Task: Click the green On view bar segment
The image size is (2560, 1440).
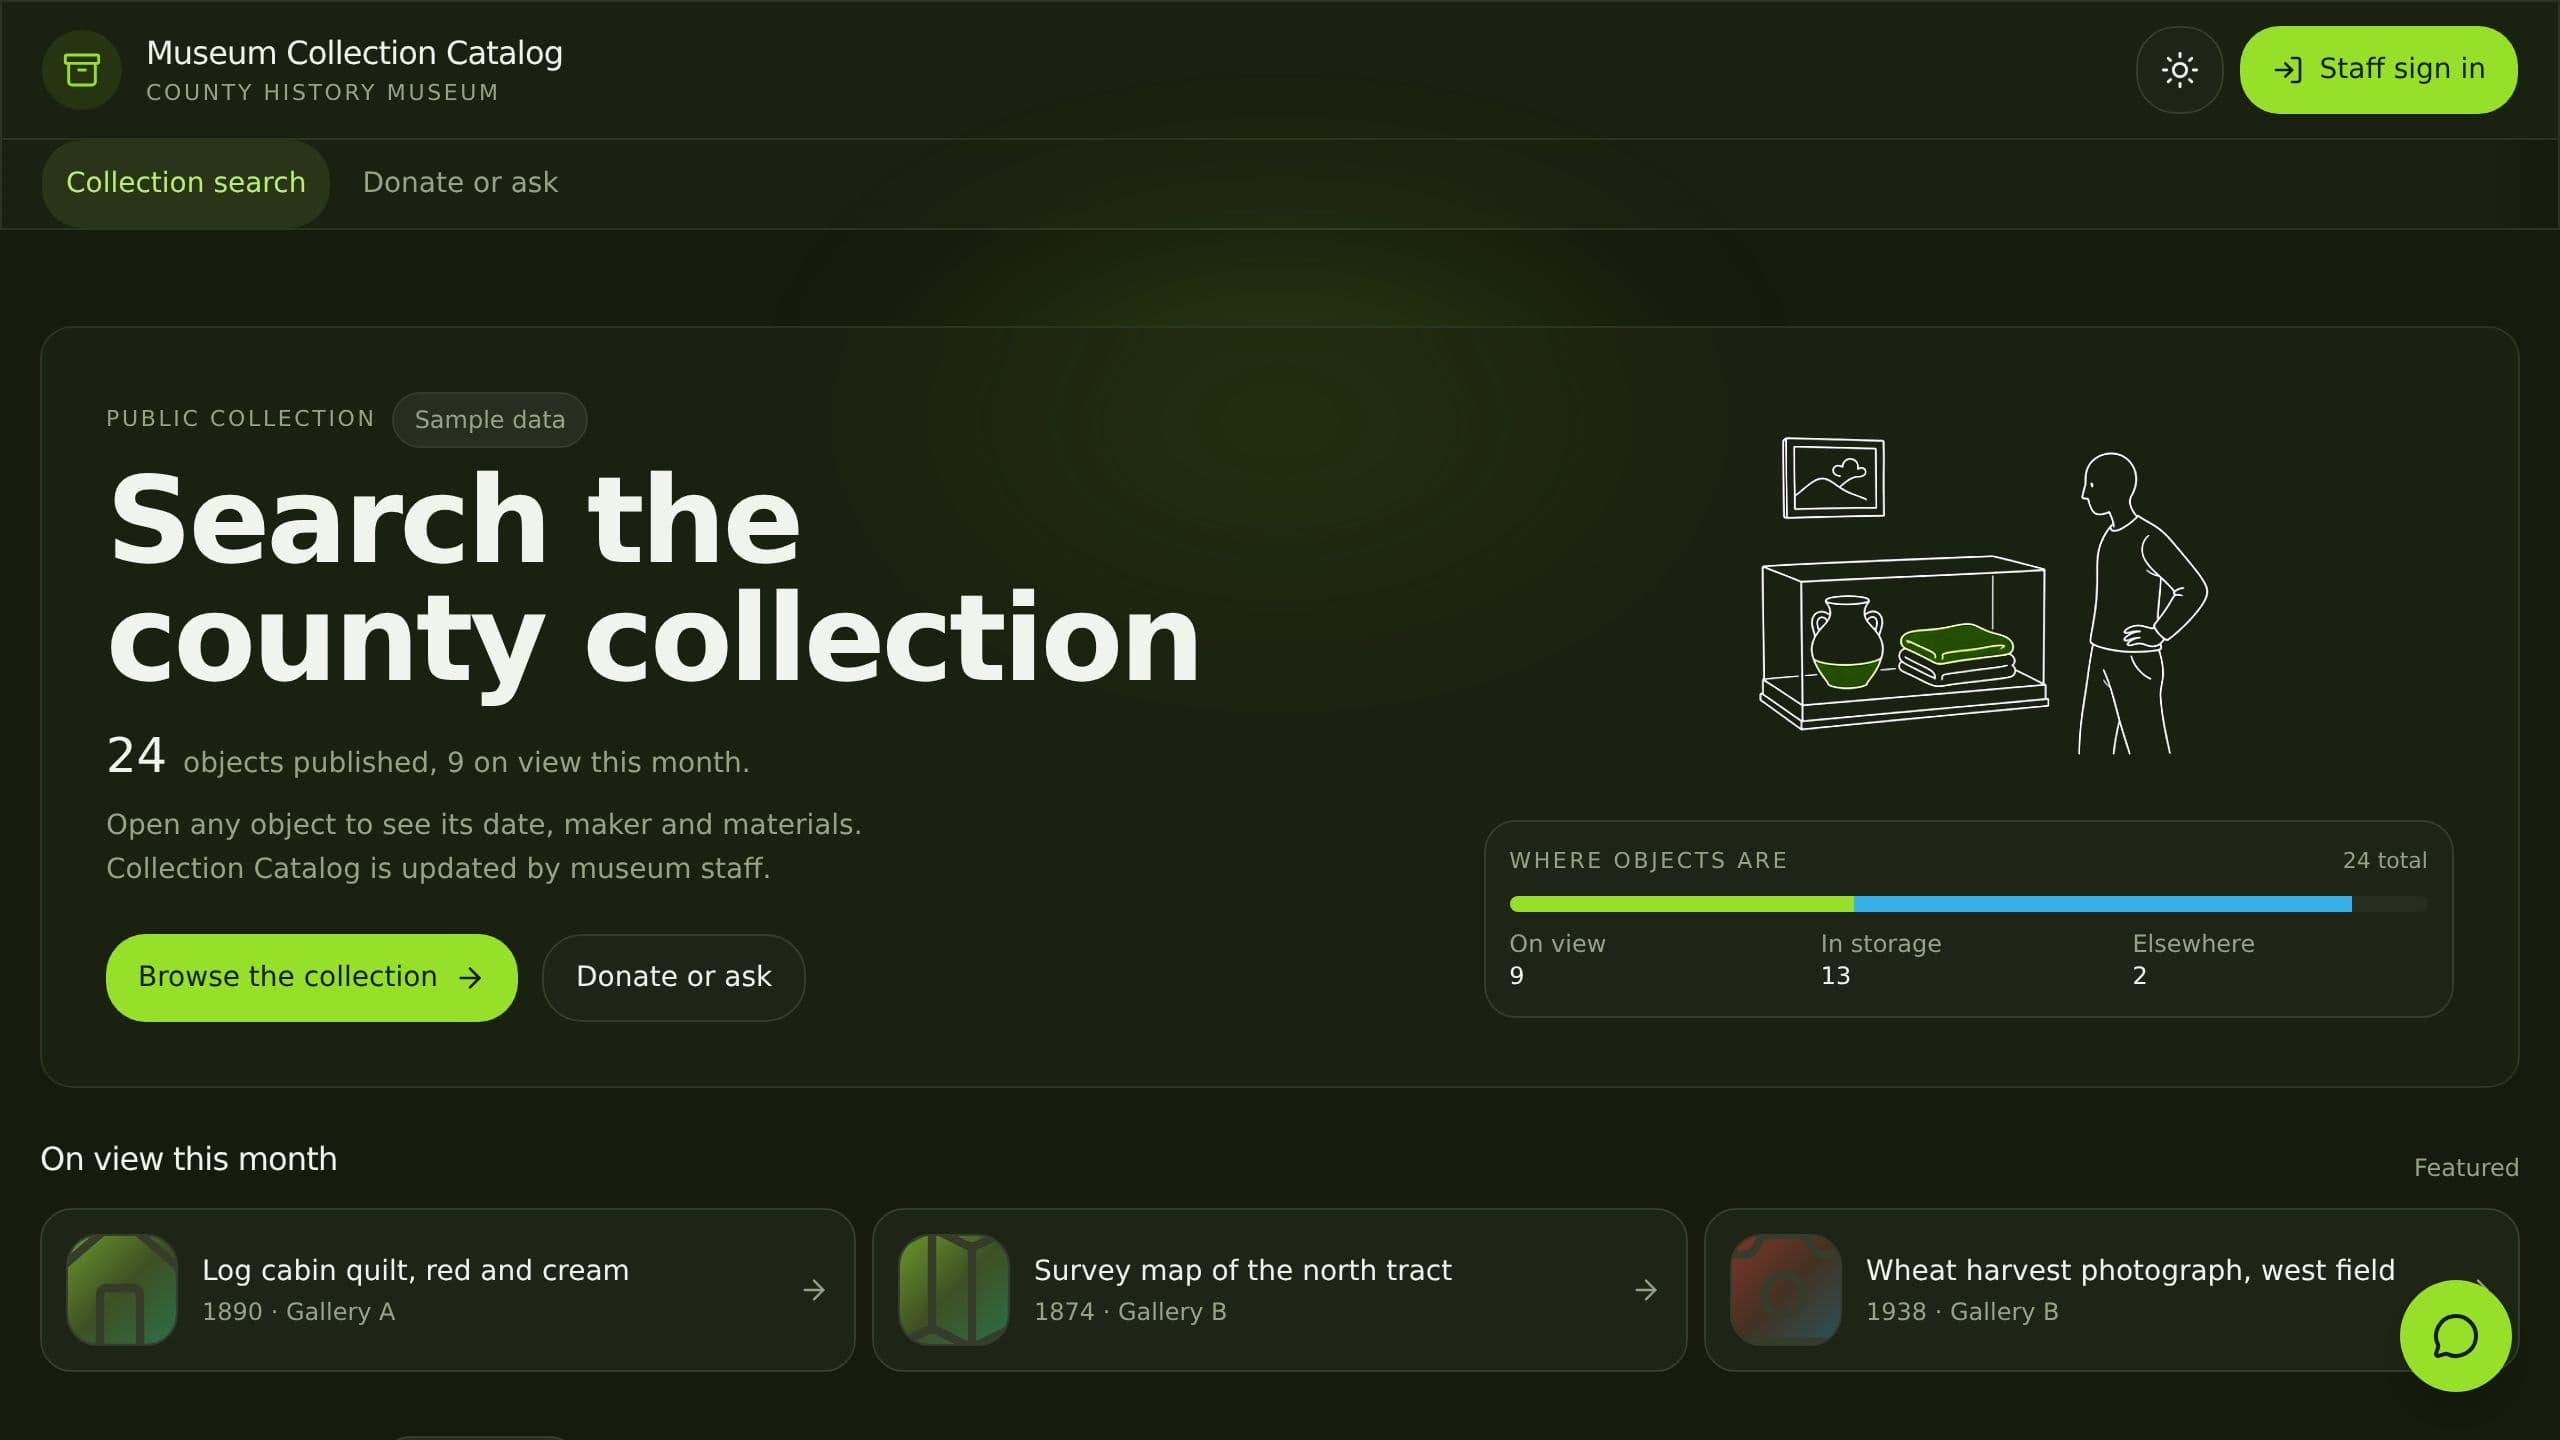Action: (1681, 904)
